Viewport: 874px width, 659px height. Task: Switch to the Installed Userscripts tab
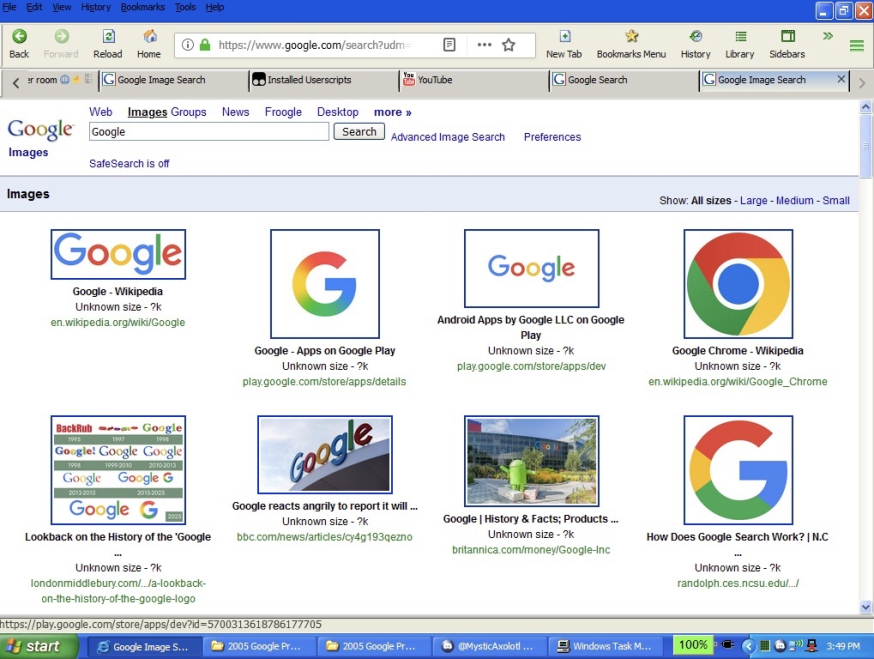point(323,80)
